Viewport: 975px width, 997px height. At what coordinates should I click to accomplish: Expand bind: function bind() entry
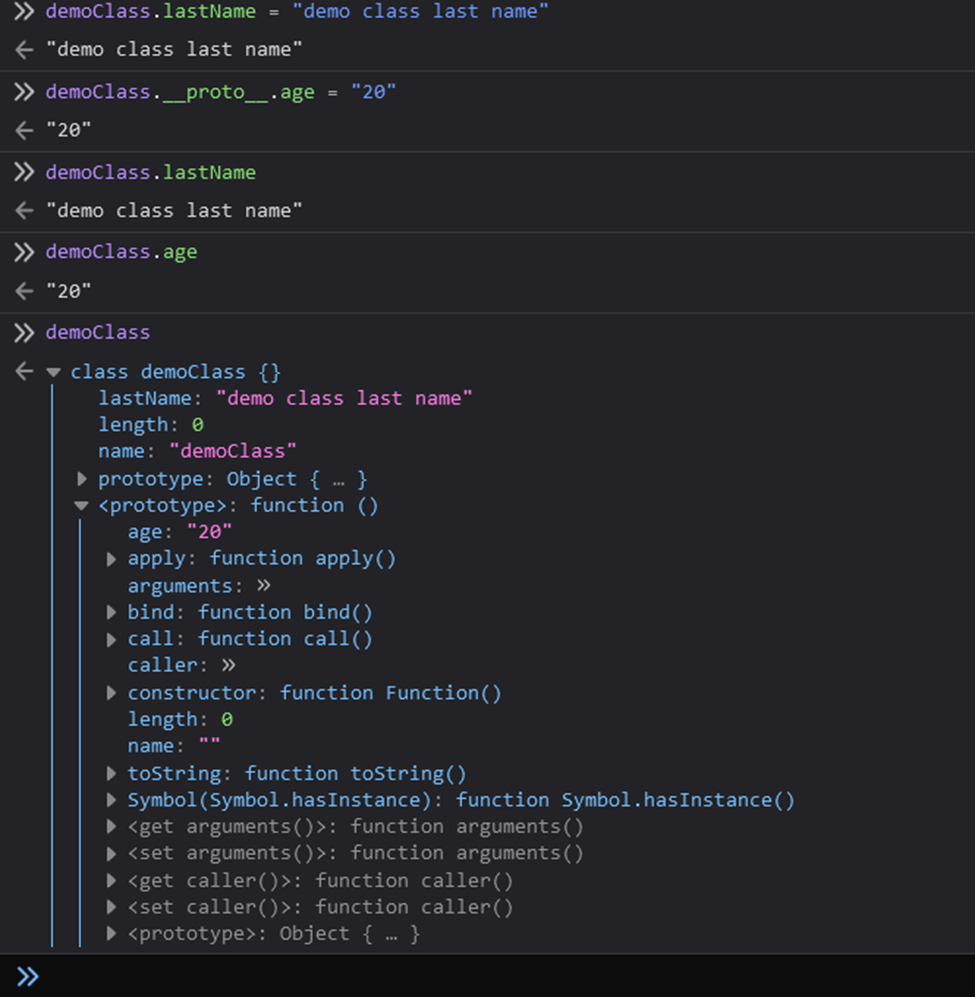[111, 612]
